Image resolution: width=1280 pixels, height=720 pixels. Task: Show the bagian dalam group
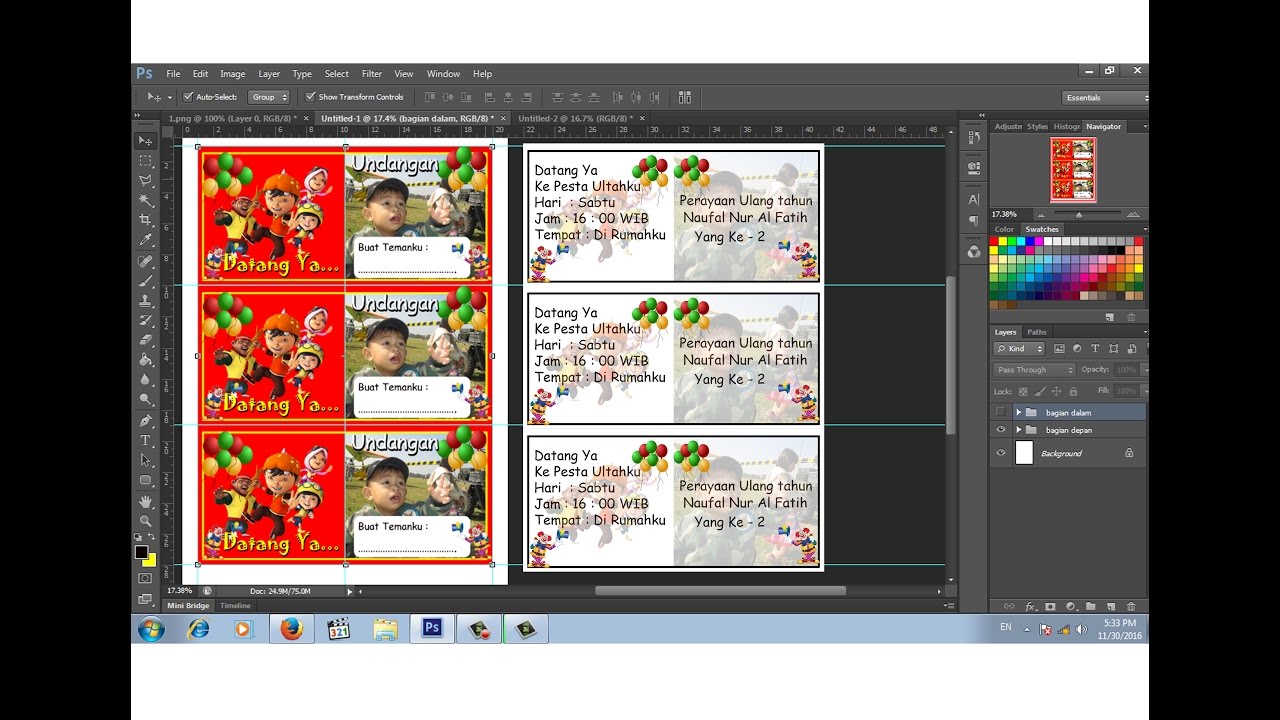coord(1000,412)
